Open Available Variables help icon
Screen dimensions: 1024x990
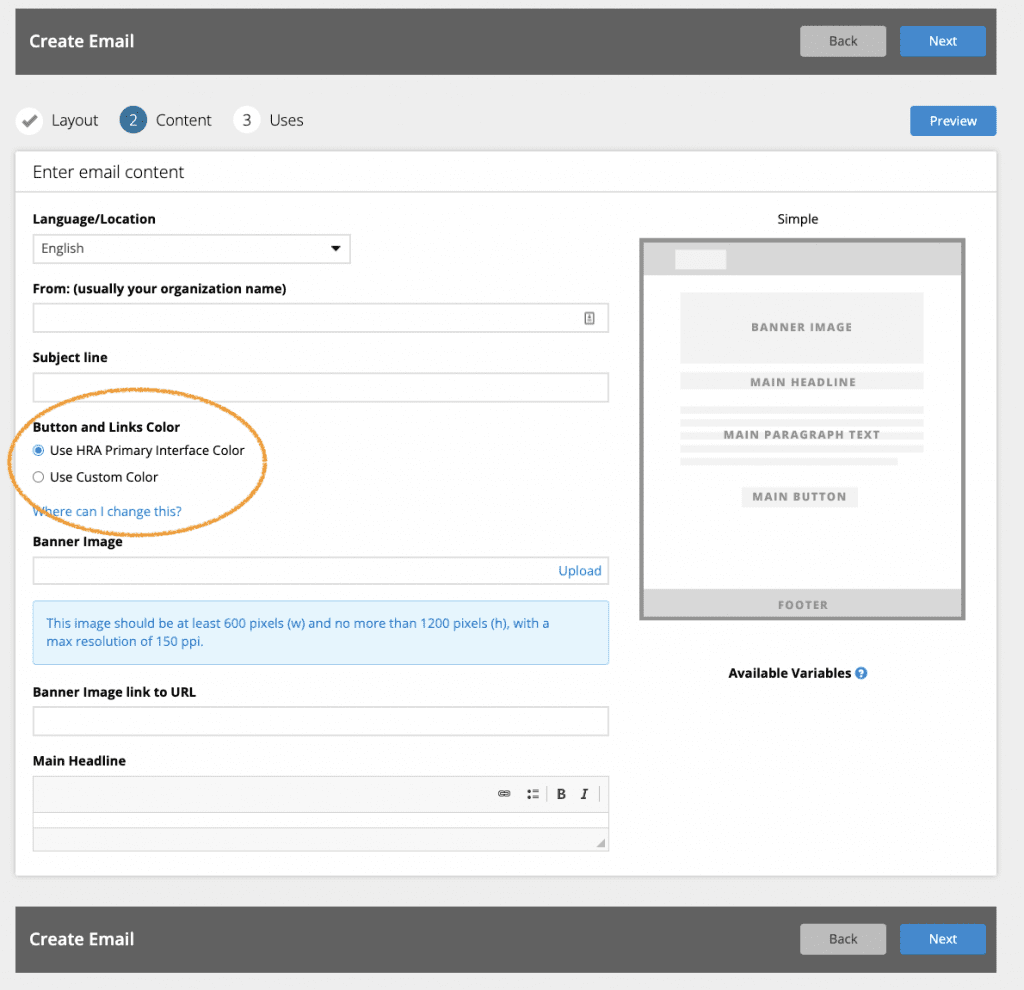tap(861, 673)
